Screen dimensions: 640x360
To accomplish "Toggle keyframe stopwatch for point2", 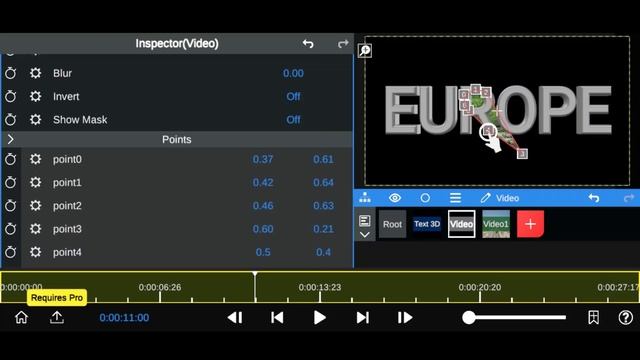I will click(x=11, y=205).
